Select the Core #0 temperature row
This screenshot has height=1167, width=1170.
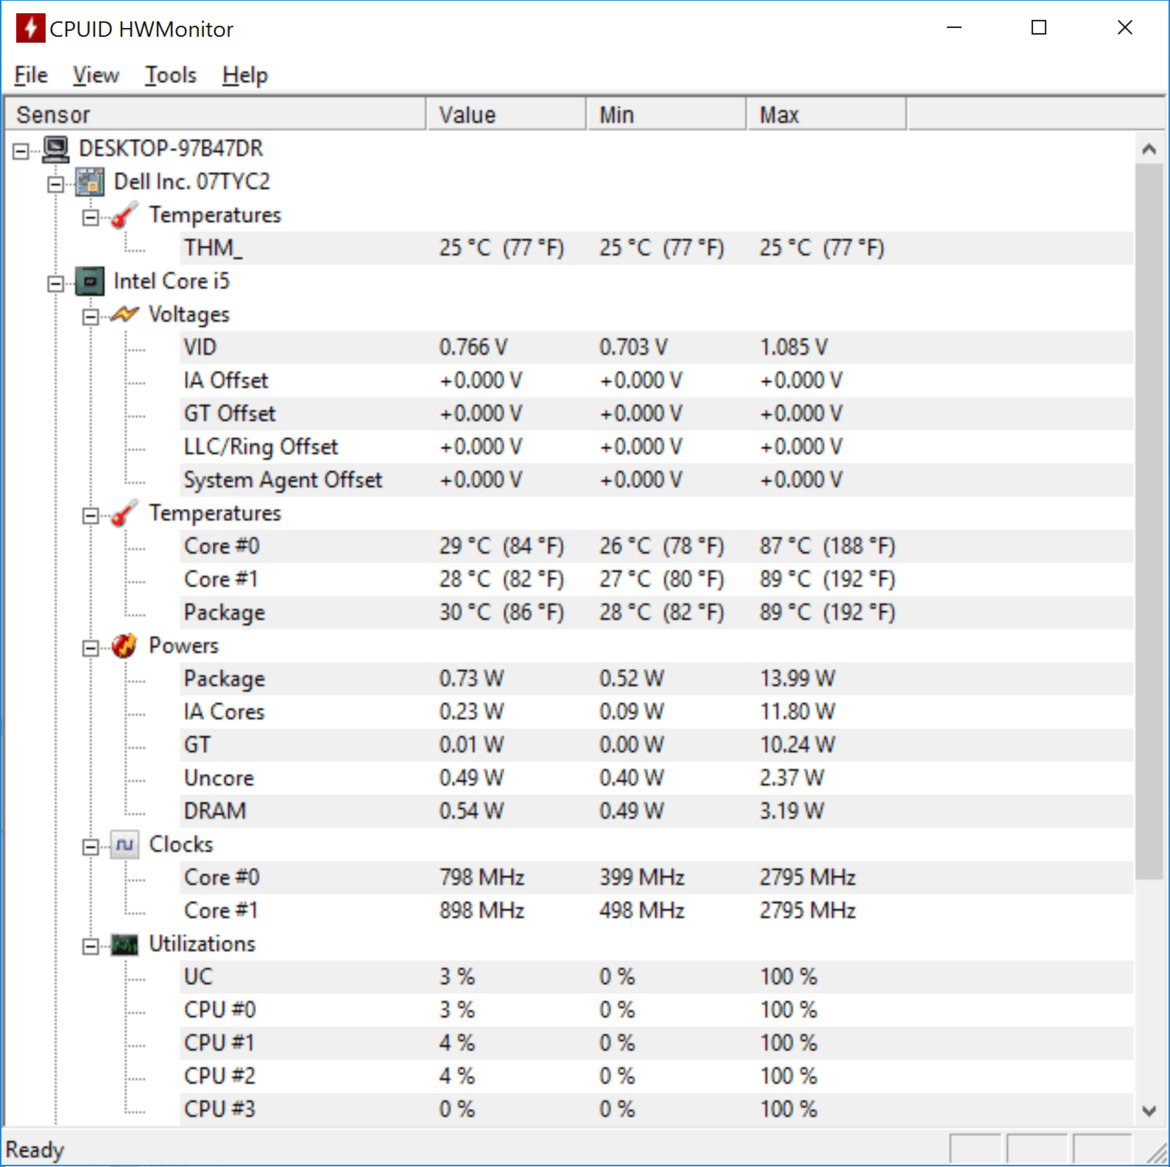click(657, 546)
